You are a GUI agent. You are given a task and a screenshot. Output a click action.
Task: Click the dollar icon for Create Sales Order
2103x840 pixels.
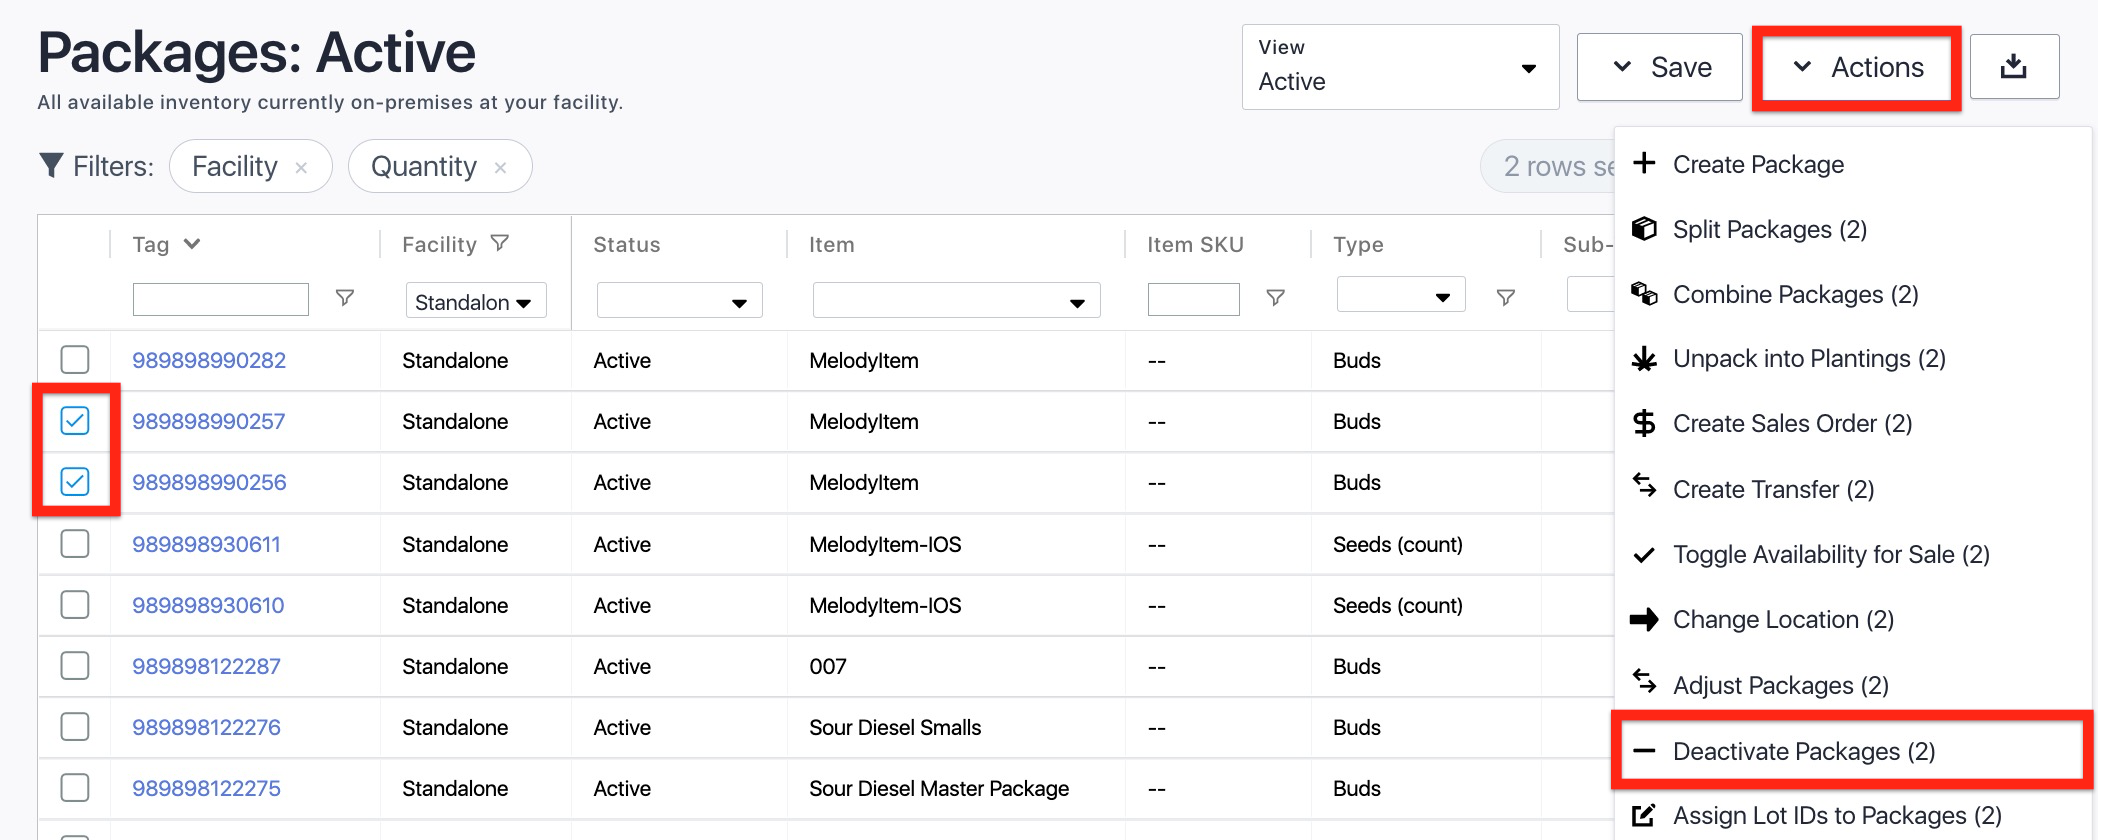[1644, 423]
